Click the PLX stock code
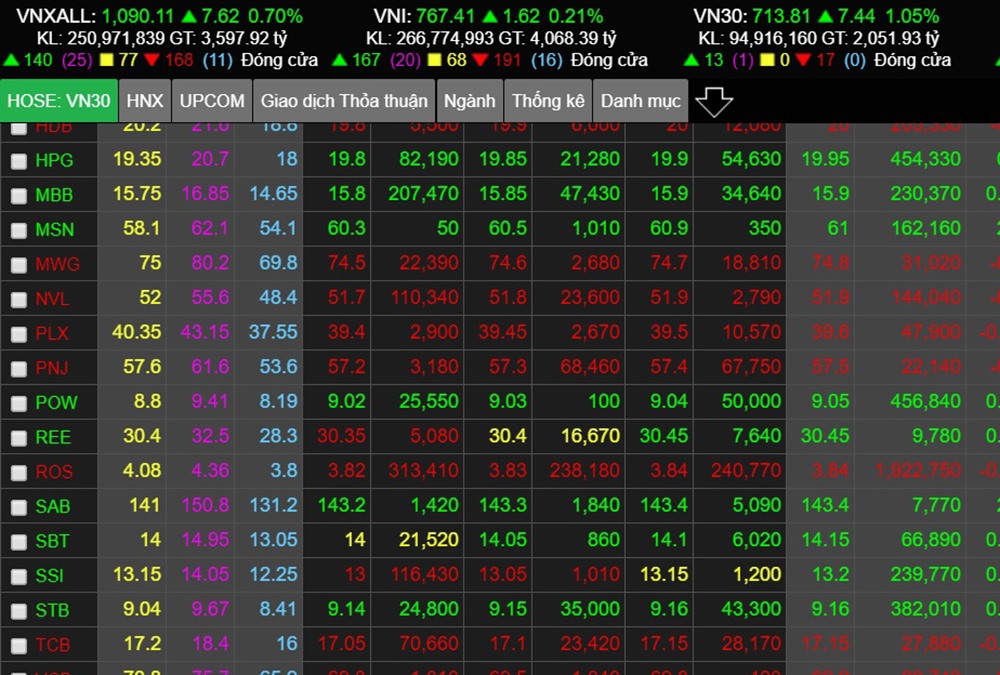 tap(52, 333)
